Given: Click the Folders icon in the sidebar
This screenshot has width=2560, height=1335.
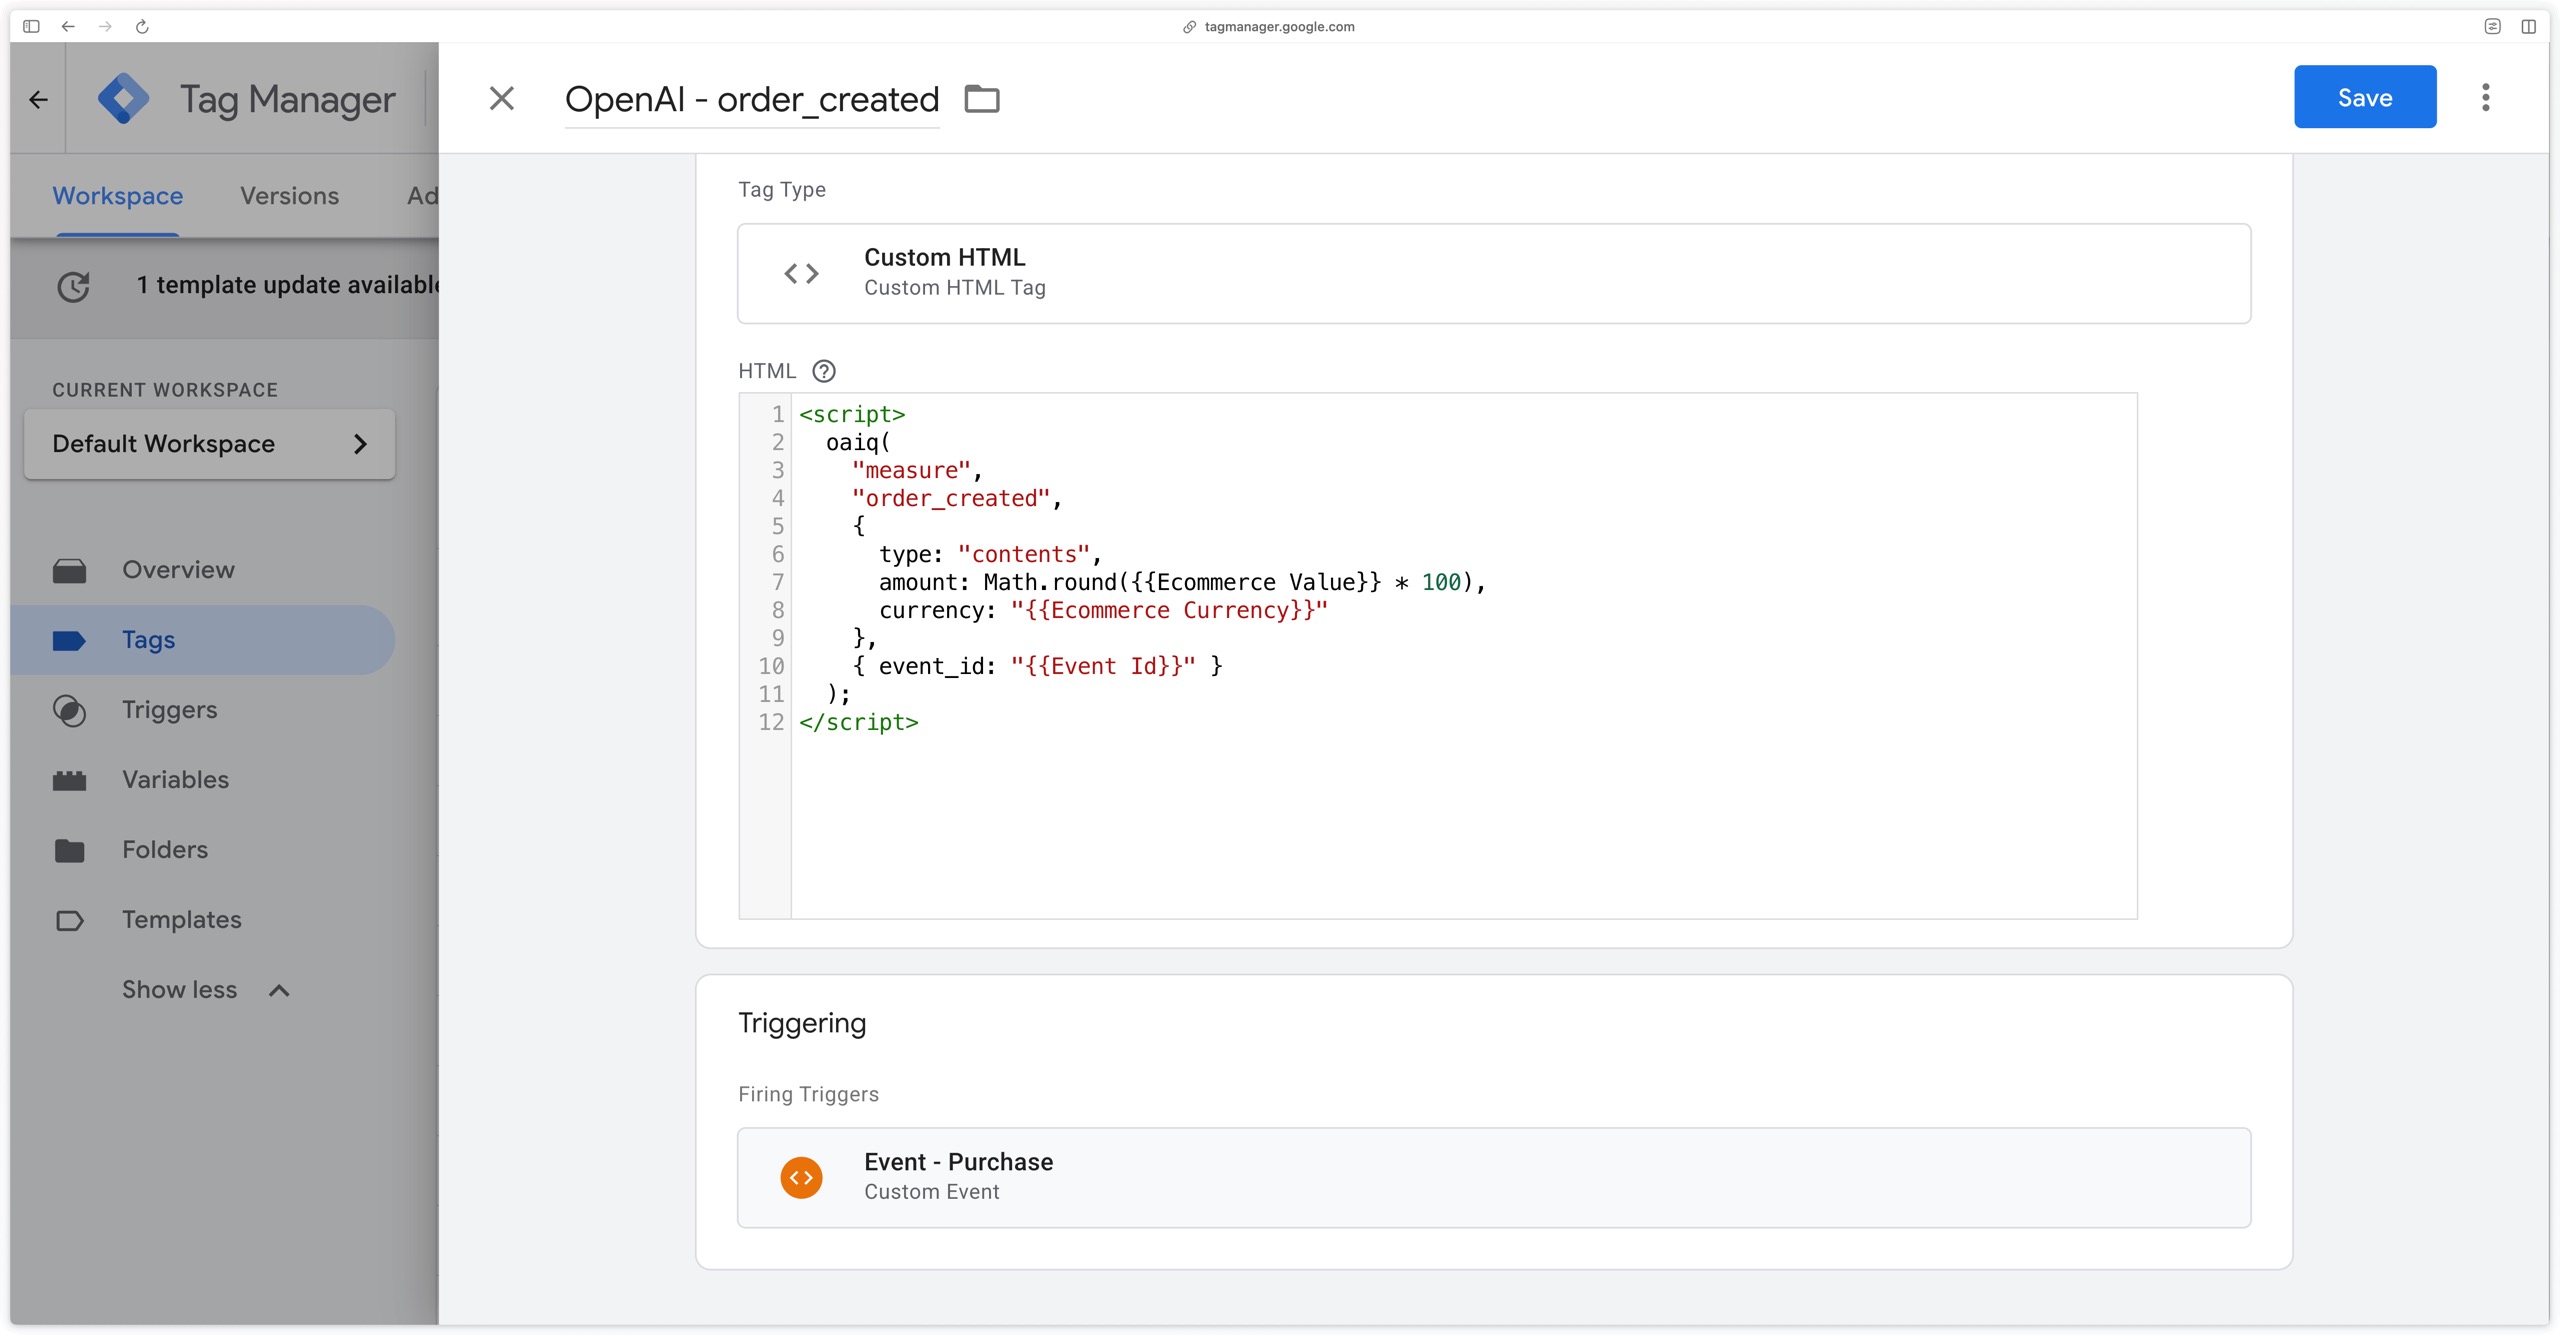Looking at the screenshot, I should (69, 851).
